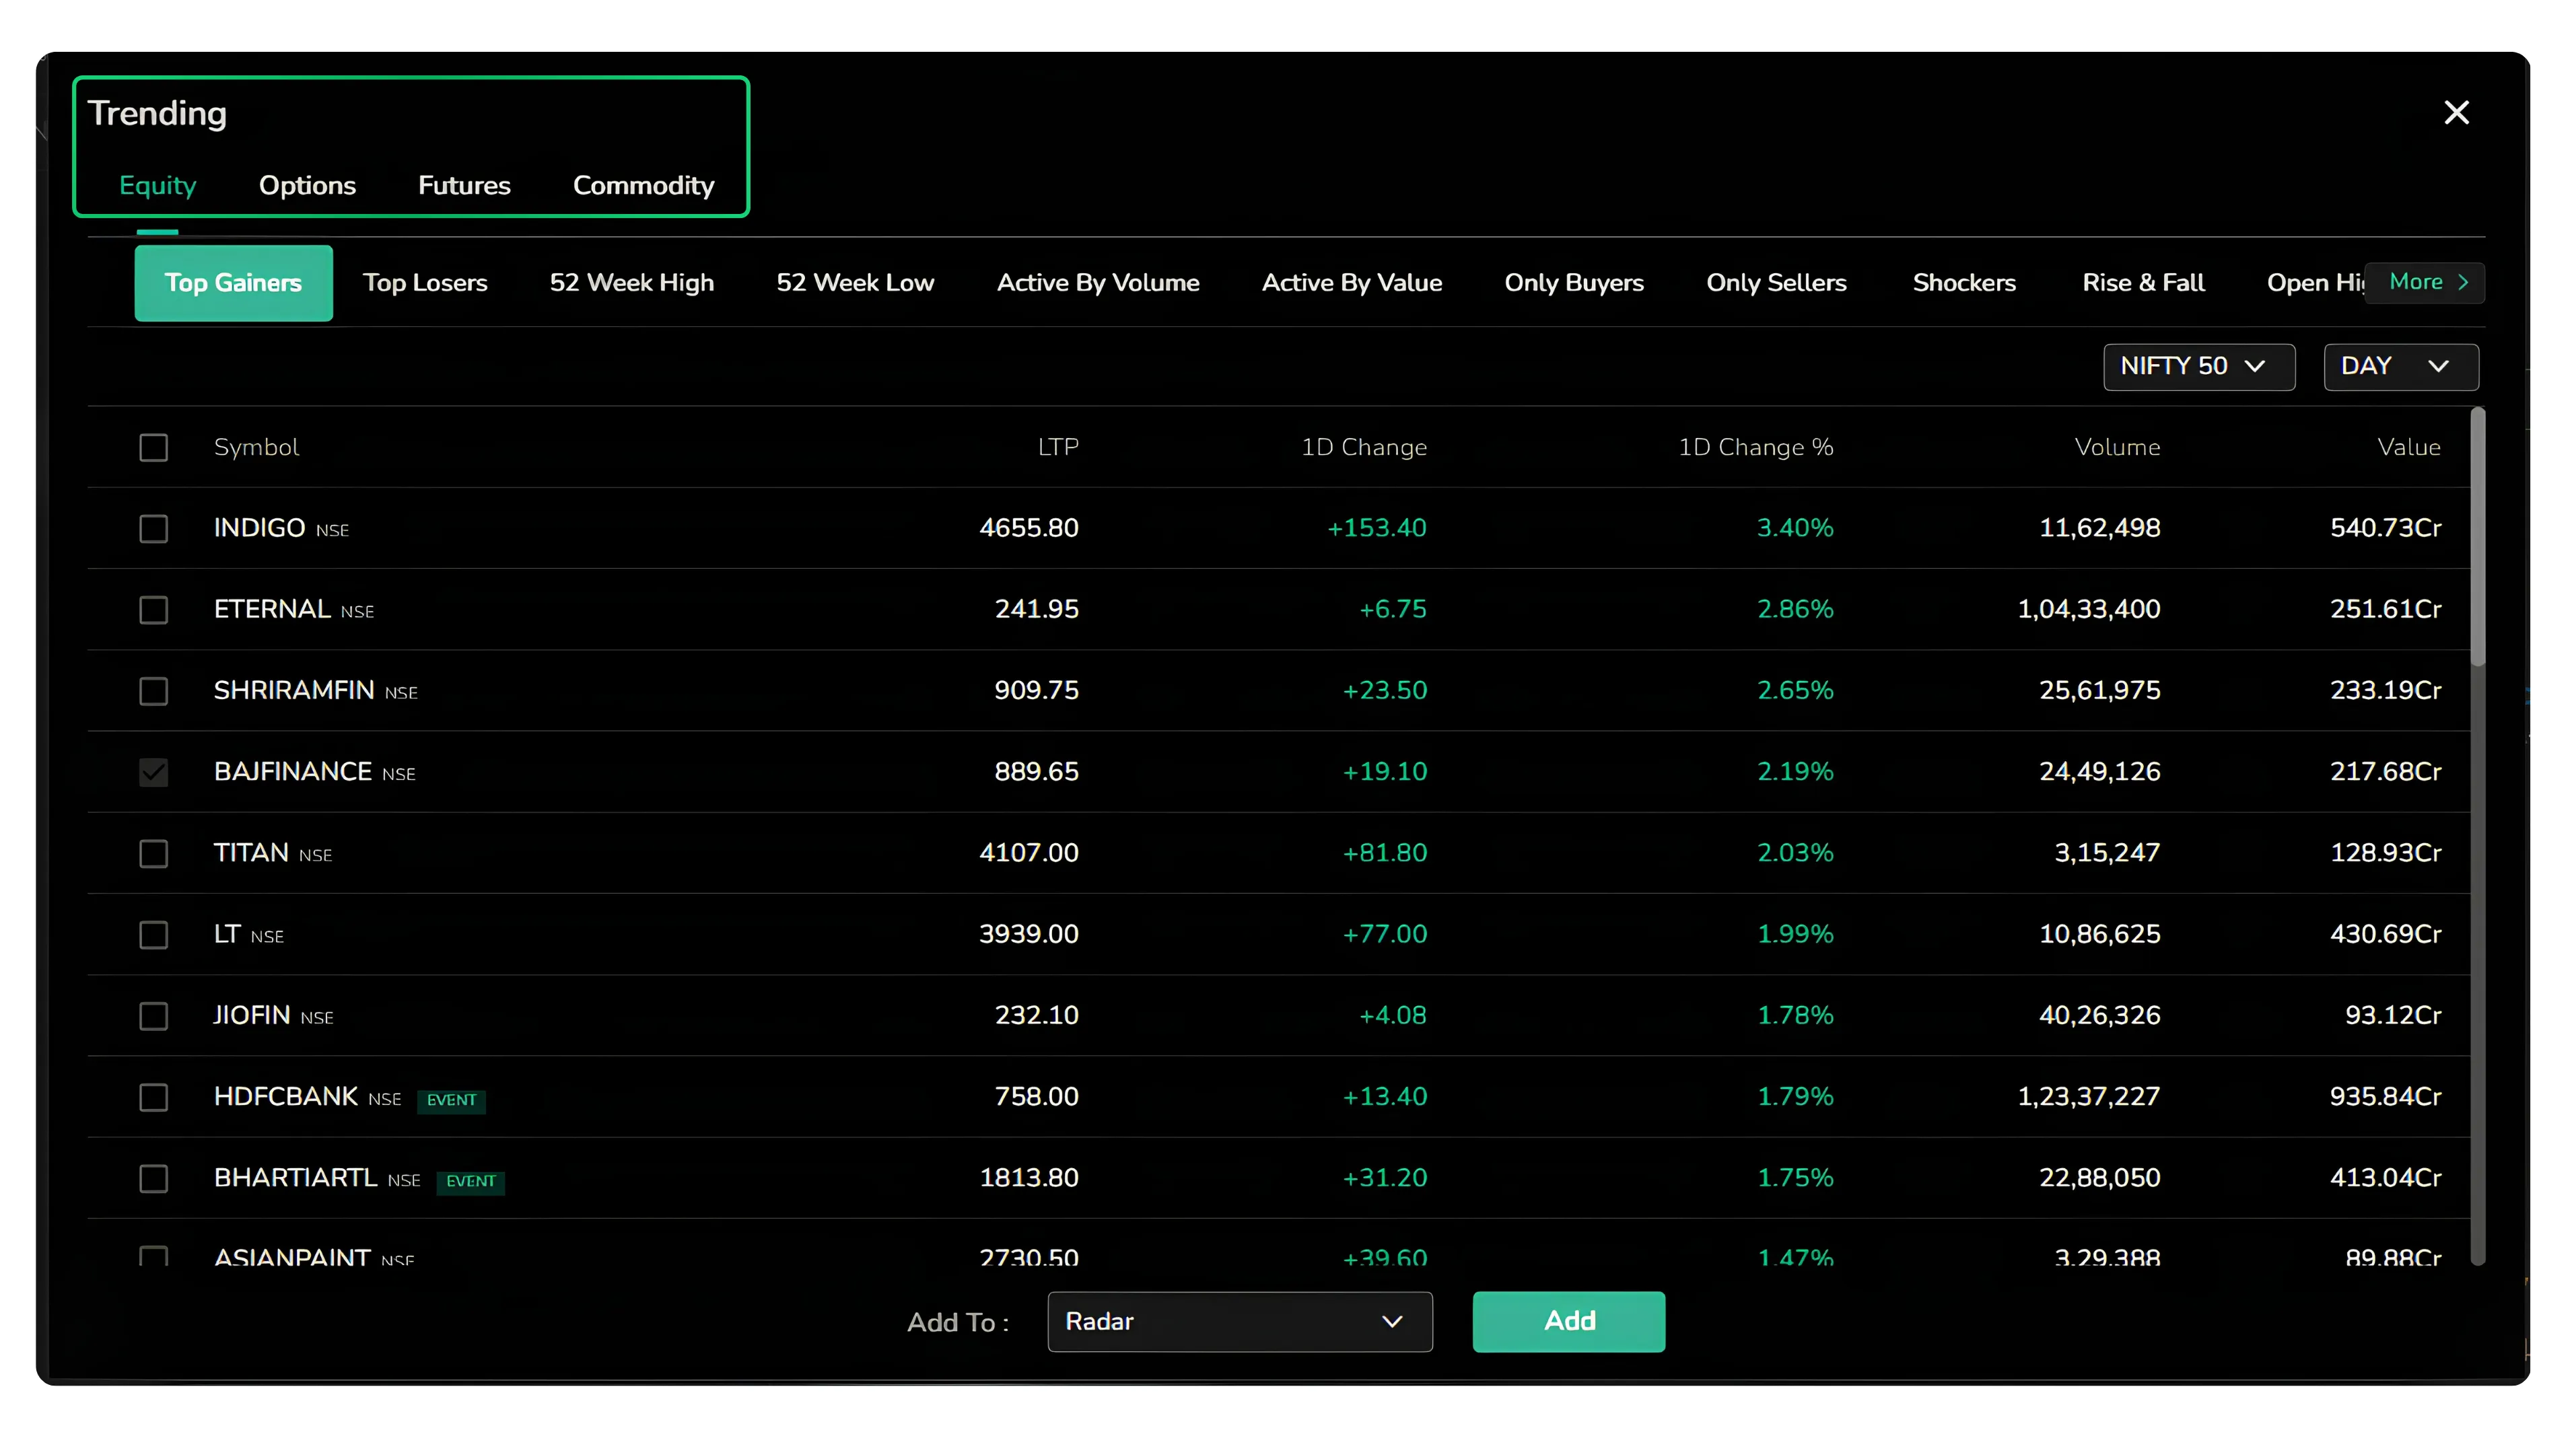Check the INDIGO row checkbox
2576x1430 pixels.
pyautogui.click(x=153, y=528)
